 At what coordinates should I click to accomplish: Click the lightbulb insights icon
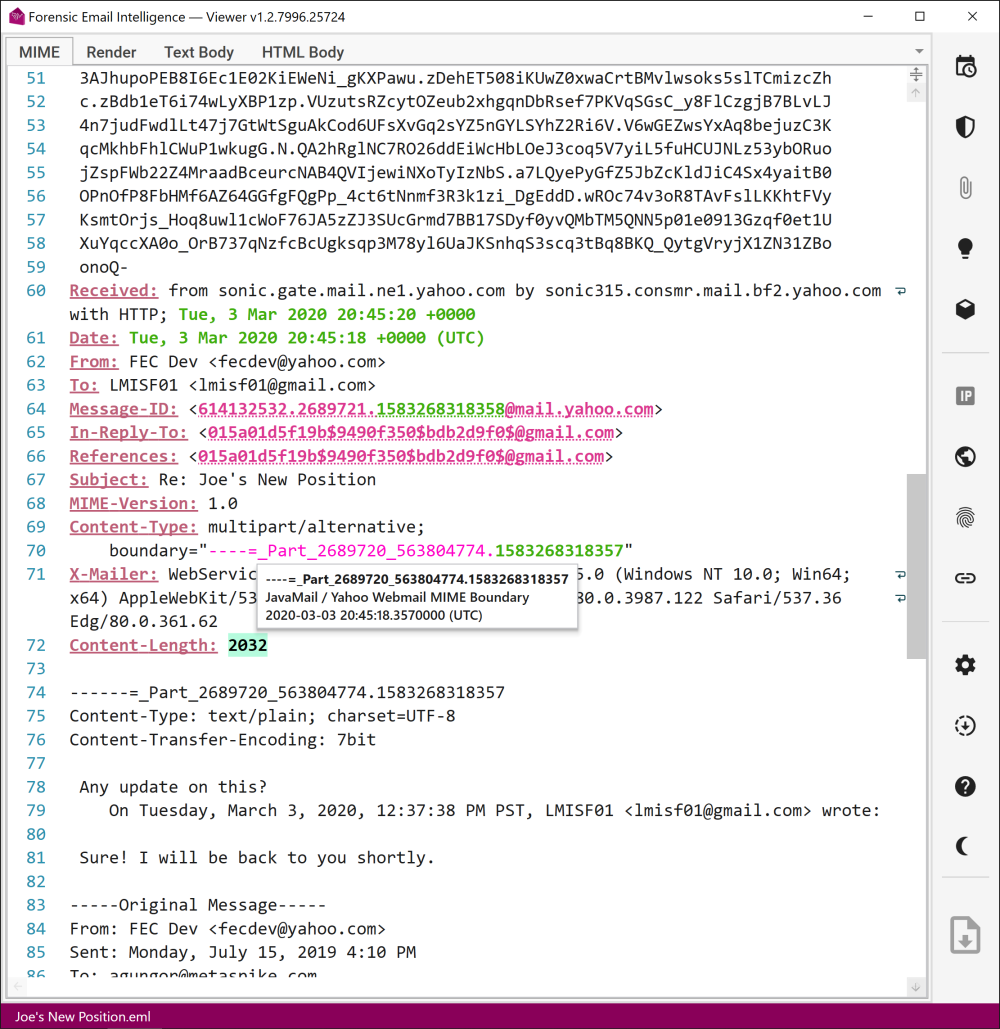tap(965, 248)
